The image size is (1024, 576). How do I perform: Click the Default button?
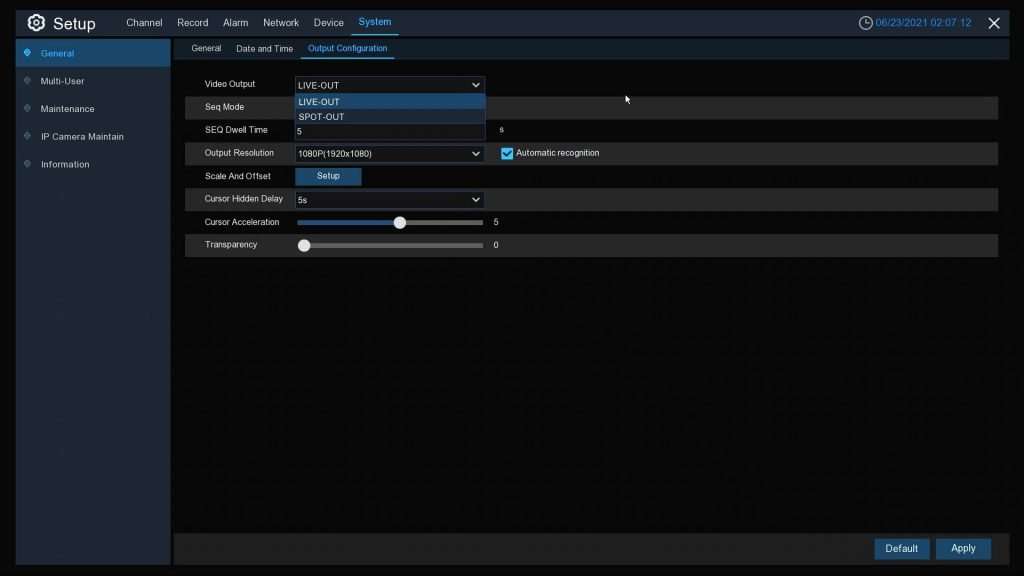coord(901,549)
